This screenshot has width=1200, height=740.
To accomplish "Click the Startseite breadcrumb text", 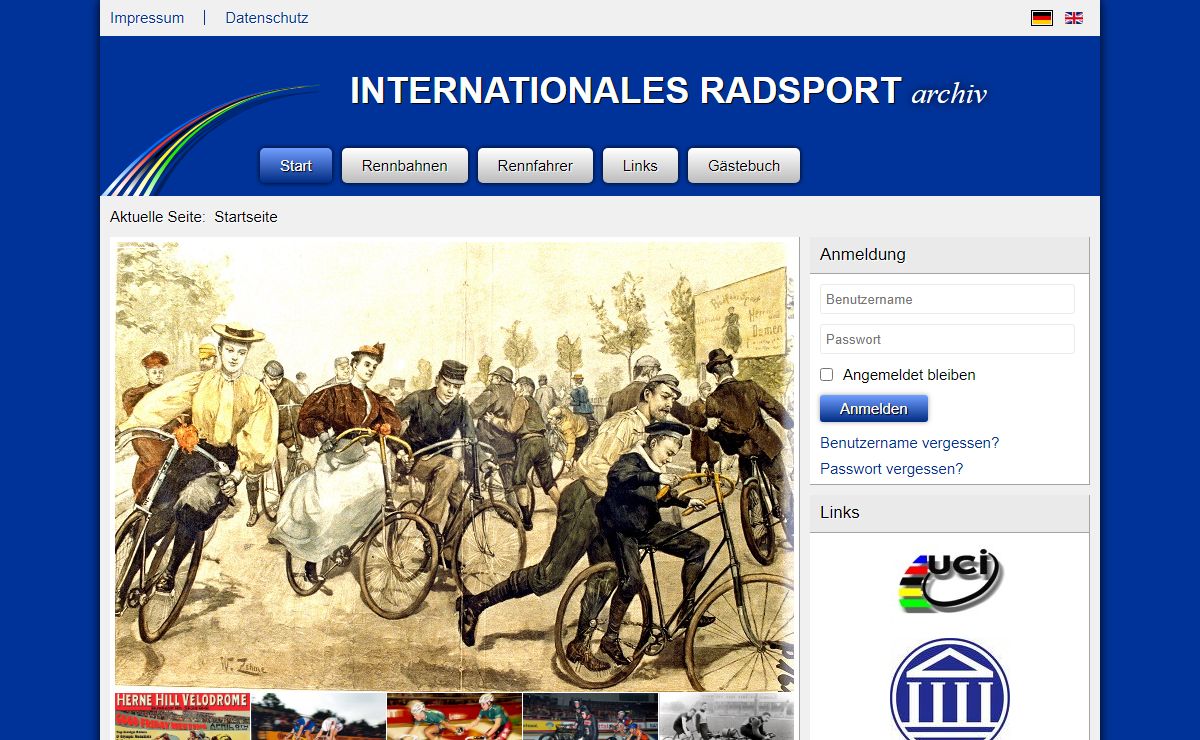I will tap(246, 217).
